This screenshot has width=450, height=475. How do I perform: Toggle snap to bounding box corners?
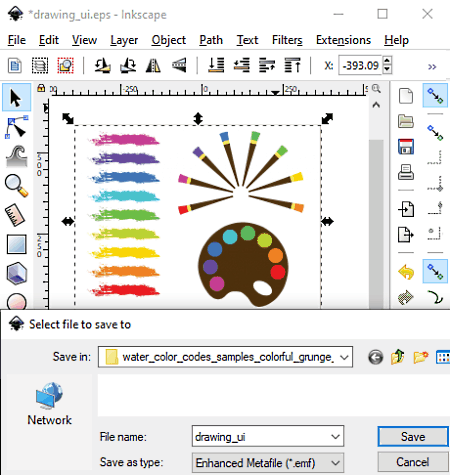(435, 184)
